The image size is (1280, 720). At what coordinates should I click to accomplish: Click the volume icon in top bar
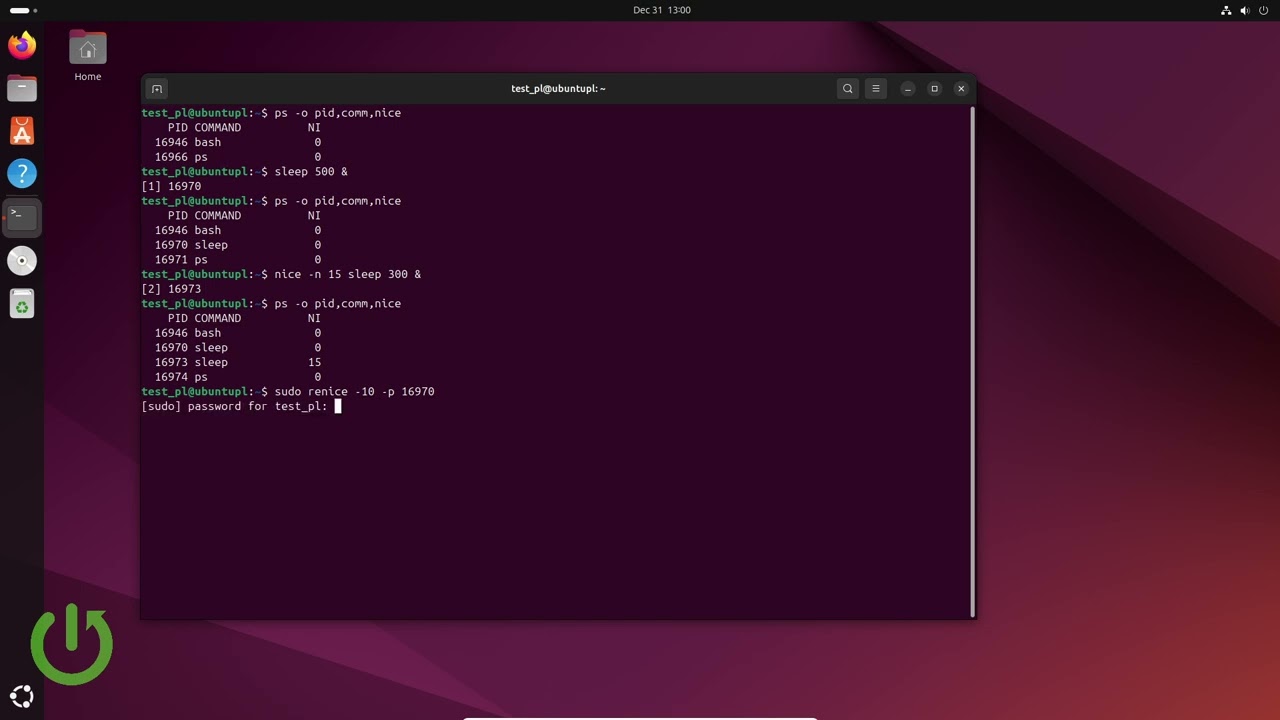coord(1245,10)
